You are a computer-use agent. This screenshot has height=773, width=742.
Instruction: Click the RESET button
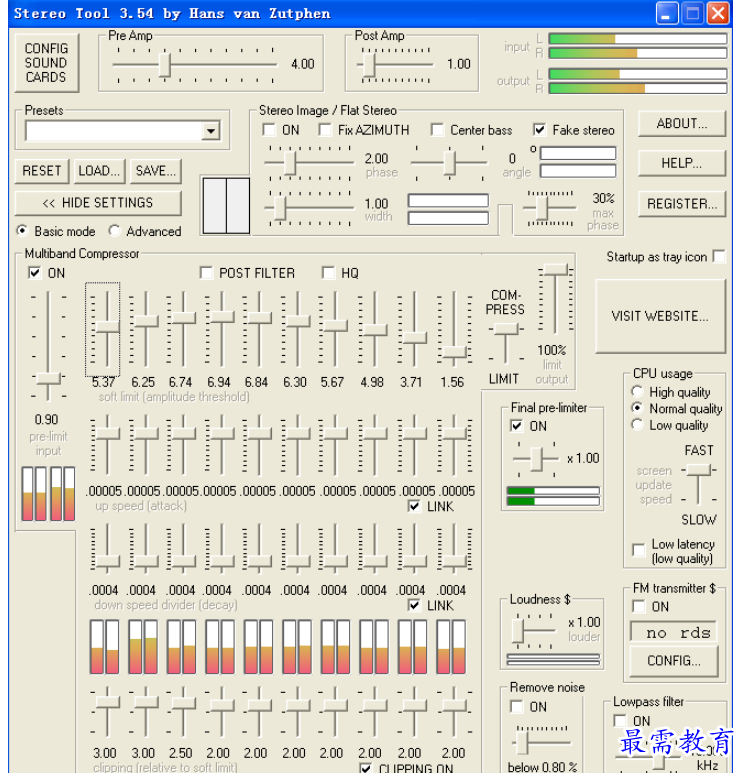point(42,171)
